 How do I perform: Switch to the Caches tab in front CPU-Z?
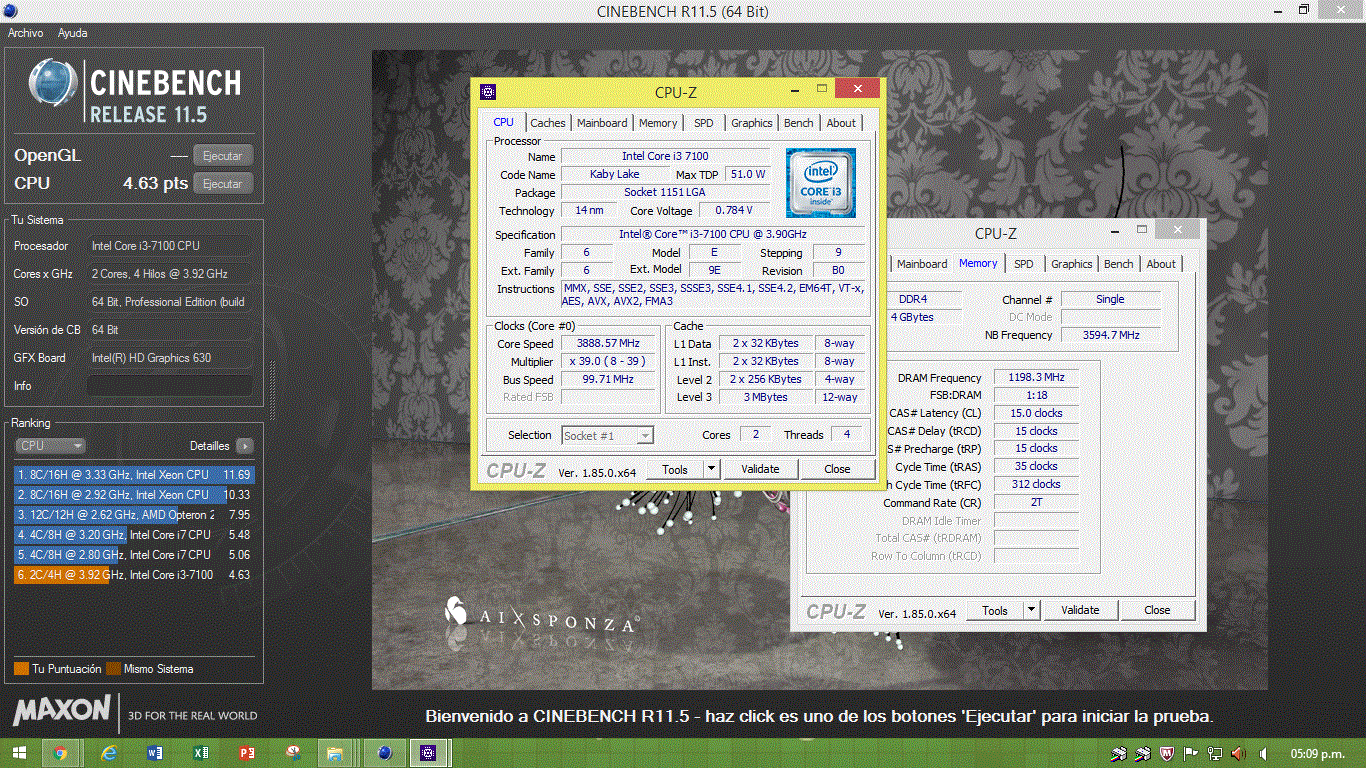[x=548, y=123]
